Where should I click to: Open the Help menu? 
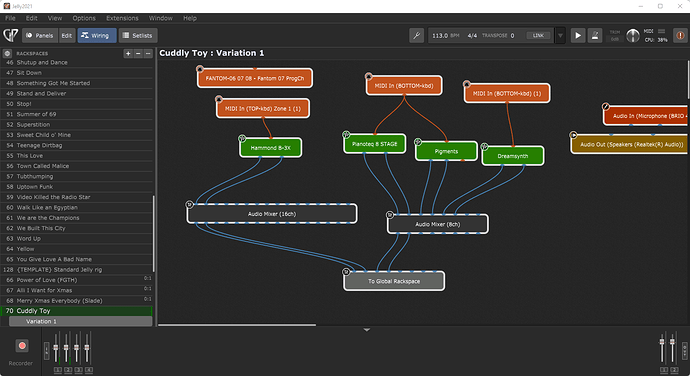(x=190, y=18)
